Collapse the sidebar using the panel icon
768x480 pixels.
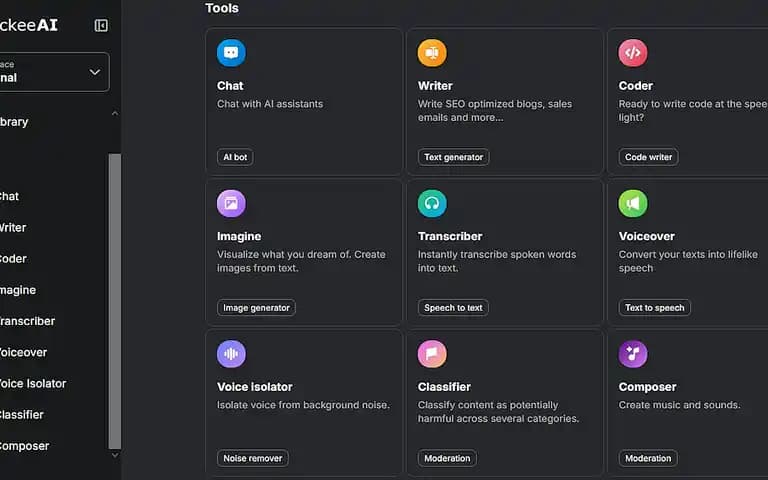click(x=101, y=25)
